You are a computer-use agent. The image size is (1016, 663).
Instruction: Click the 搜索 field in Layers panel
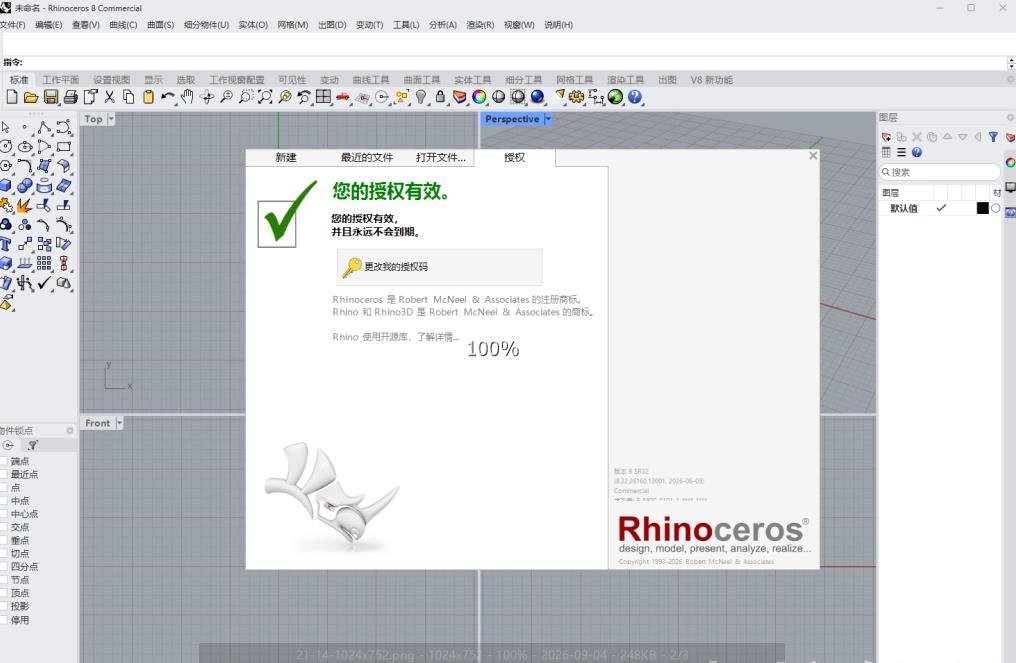pyautogui.click(x=940, y=172)
